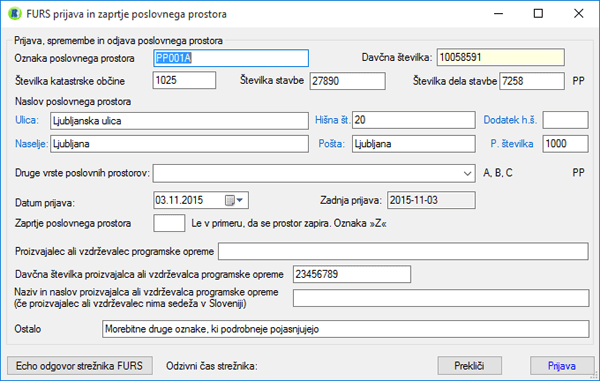This screenshot has width=600, height=381.
Task: Click the Prijava button
Action: [x=562, y=366]
